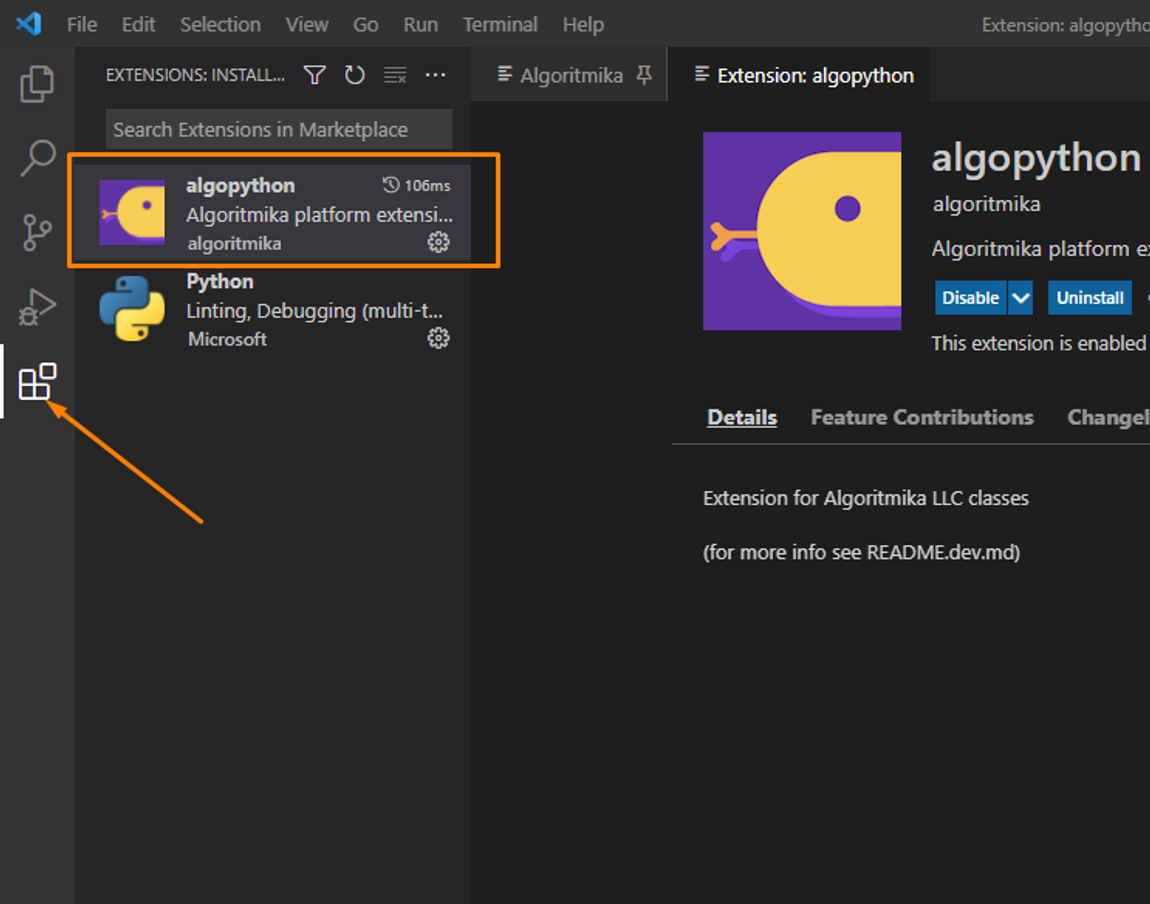Open Run and Debug view
This screenshot has width=1150, height=904.
pos(37,307)
